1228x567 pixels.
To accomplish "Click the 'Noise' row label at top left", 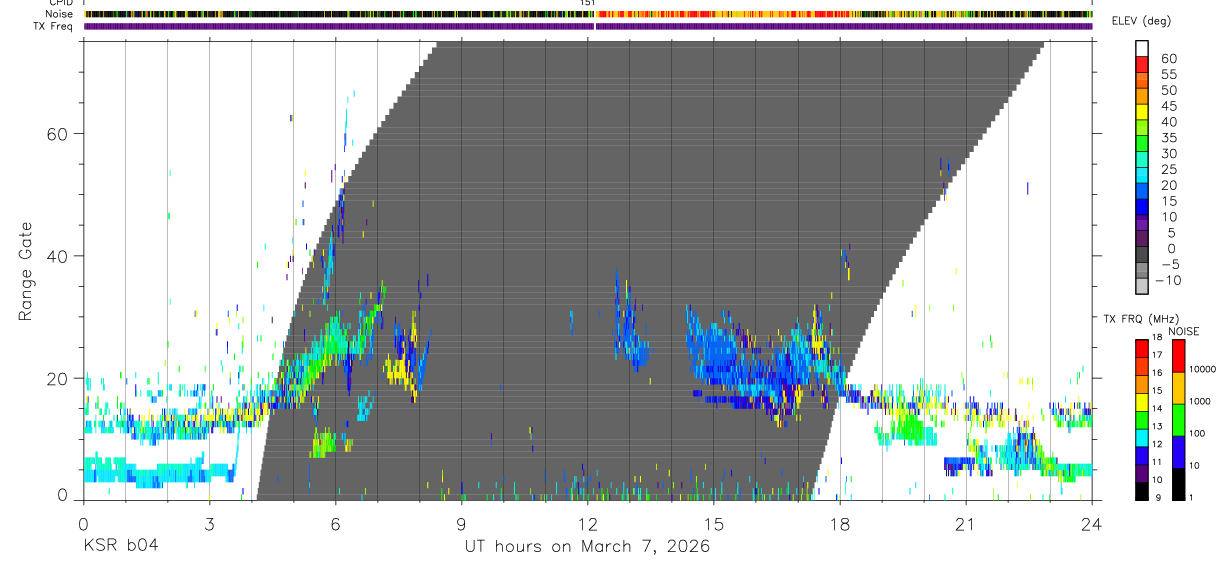I will tap(58, 14).
